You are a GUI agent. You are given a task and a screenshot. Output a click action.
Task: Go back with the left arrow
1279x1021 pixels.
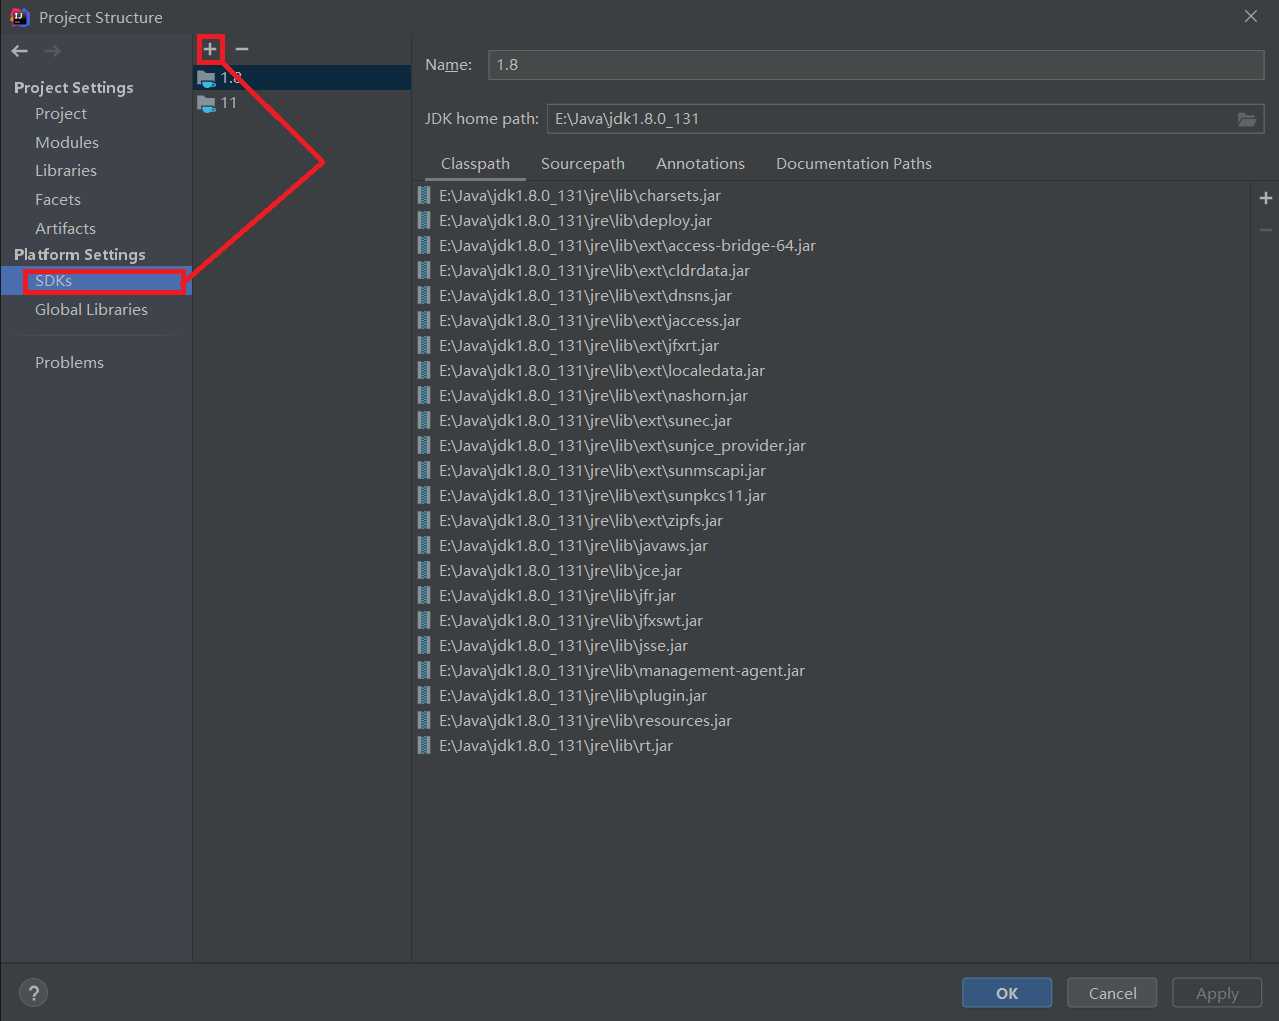click(20, 51)
